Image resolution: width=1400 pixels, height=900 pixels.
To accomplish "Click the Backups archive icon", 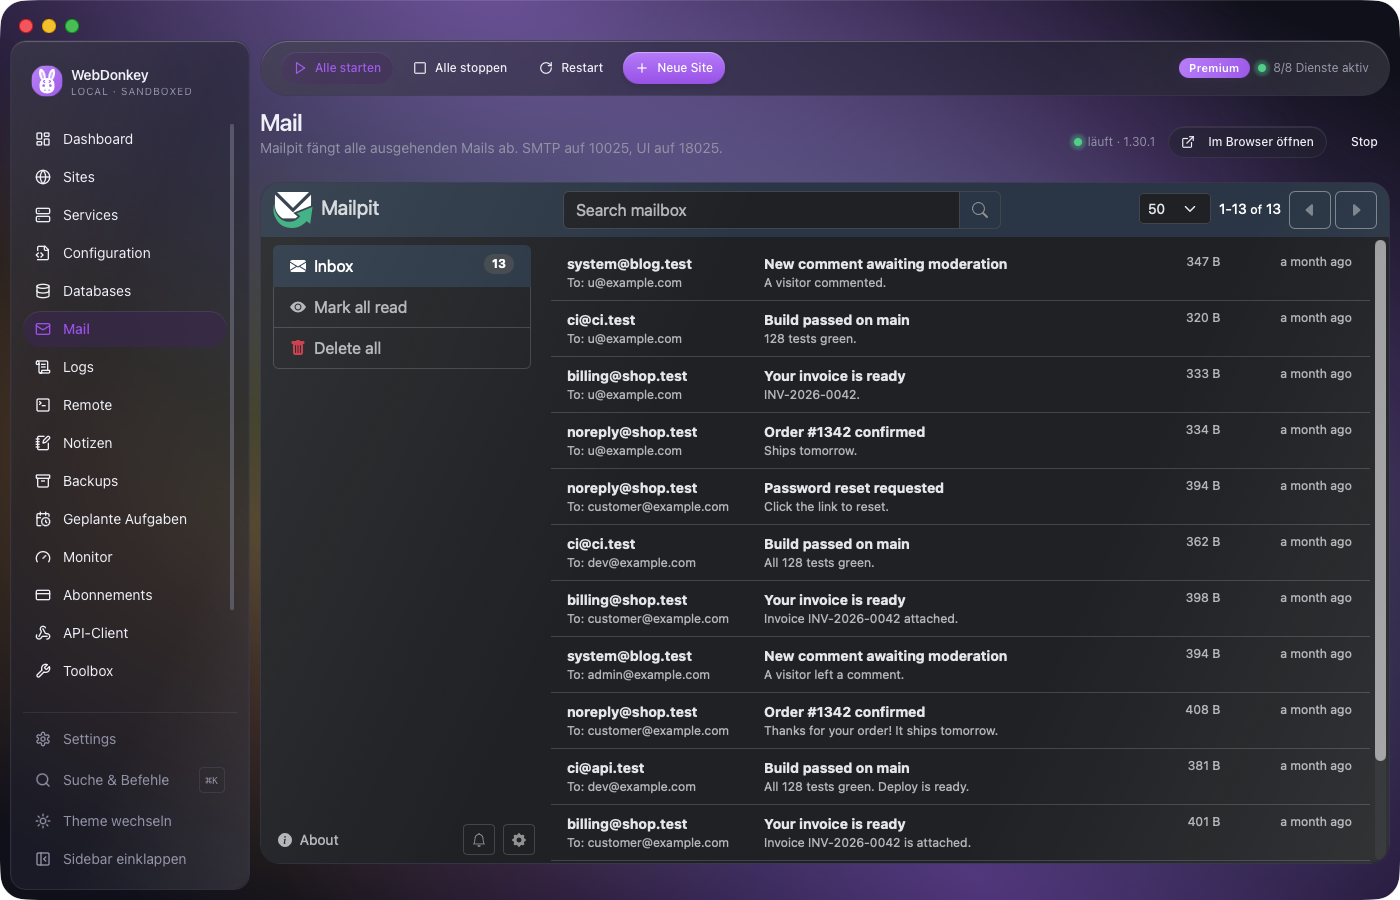I will (43, 481).
